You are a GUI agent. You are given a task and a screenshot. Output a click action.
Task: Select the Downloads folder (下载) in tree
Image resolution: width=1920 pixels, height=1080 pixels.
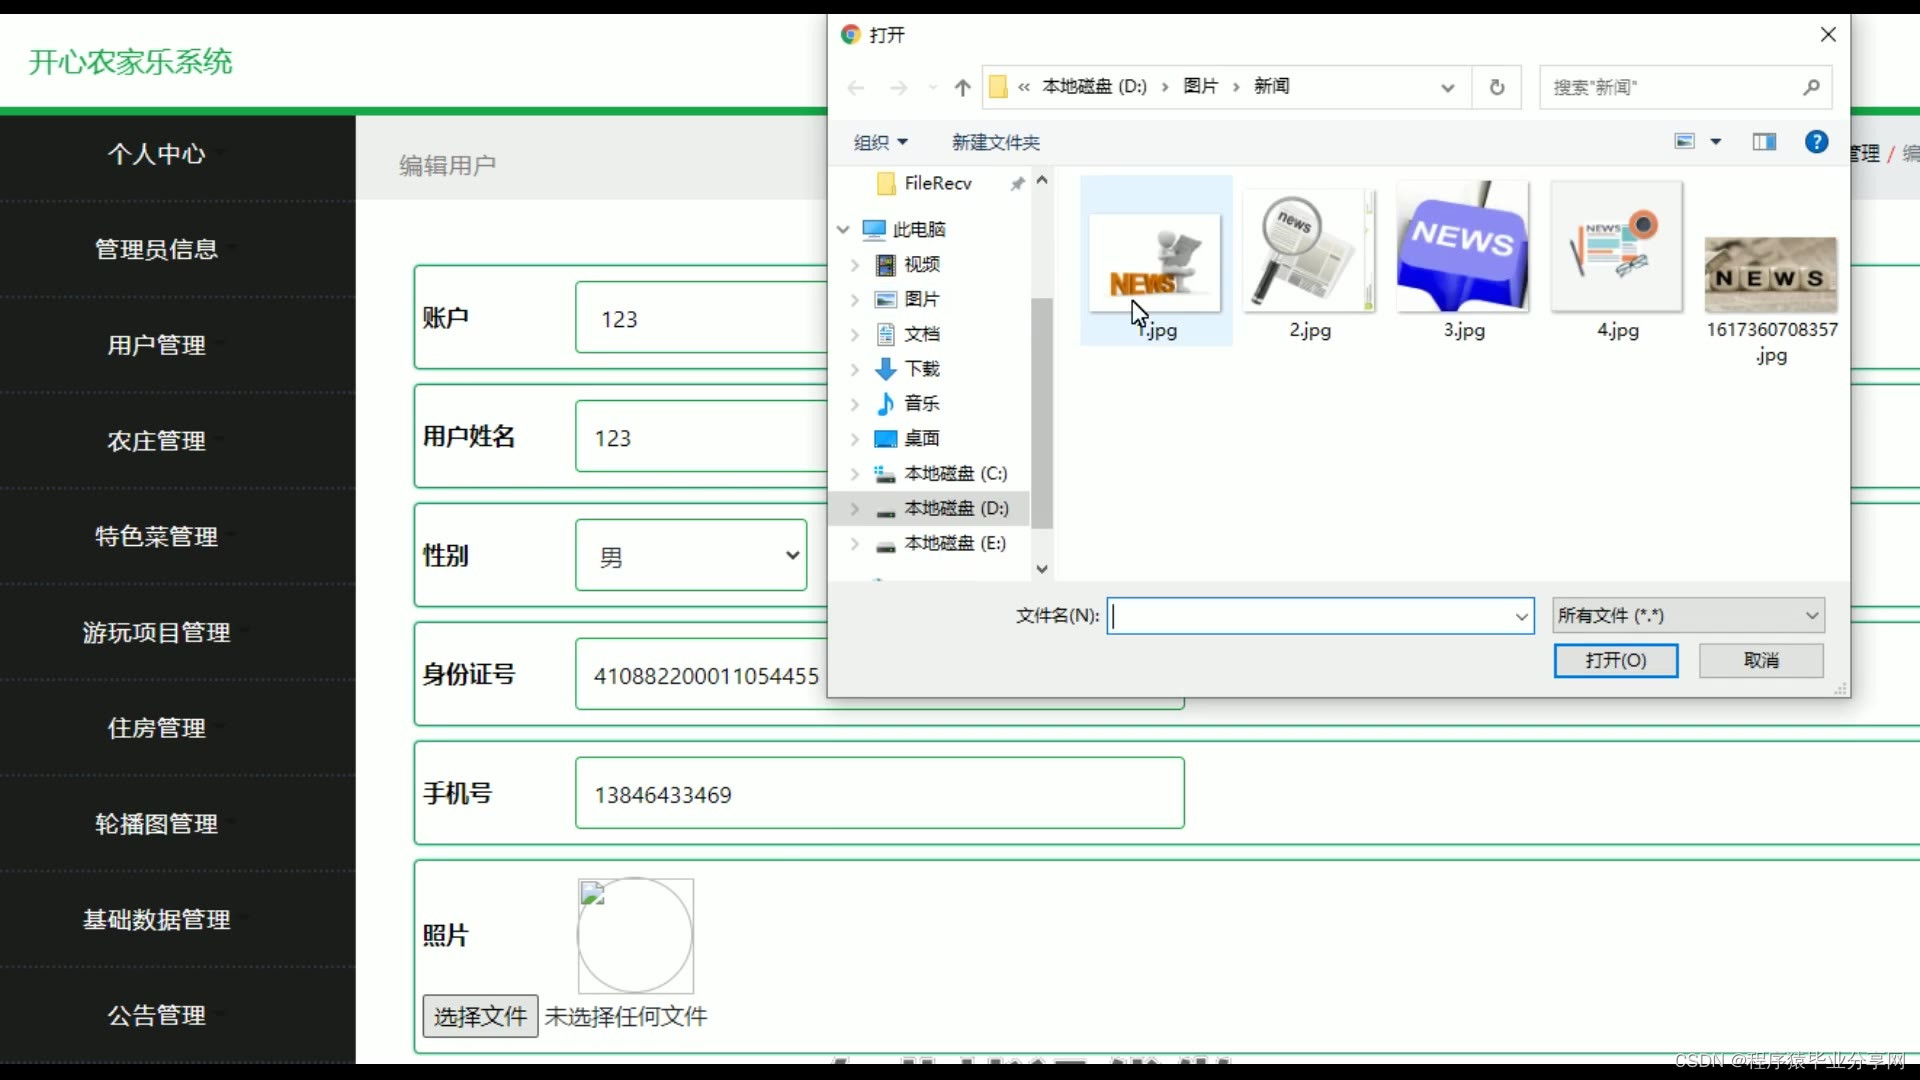coord(921,369)
